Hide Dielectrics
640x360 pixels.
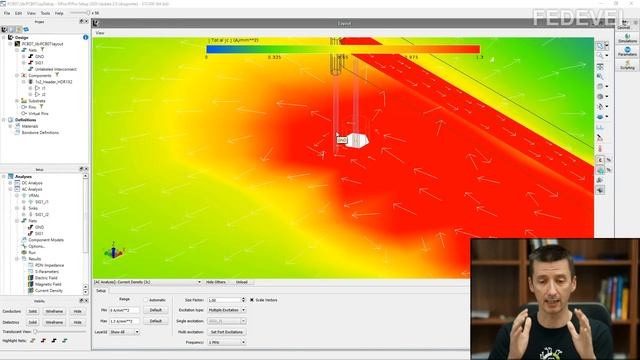[x=78, y=322]
